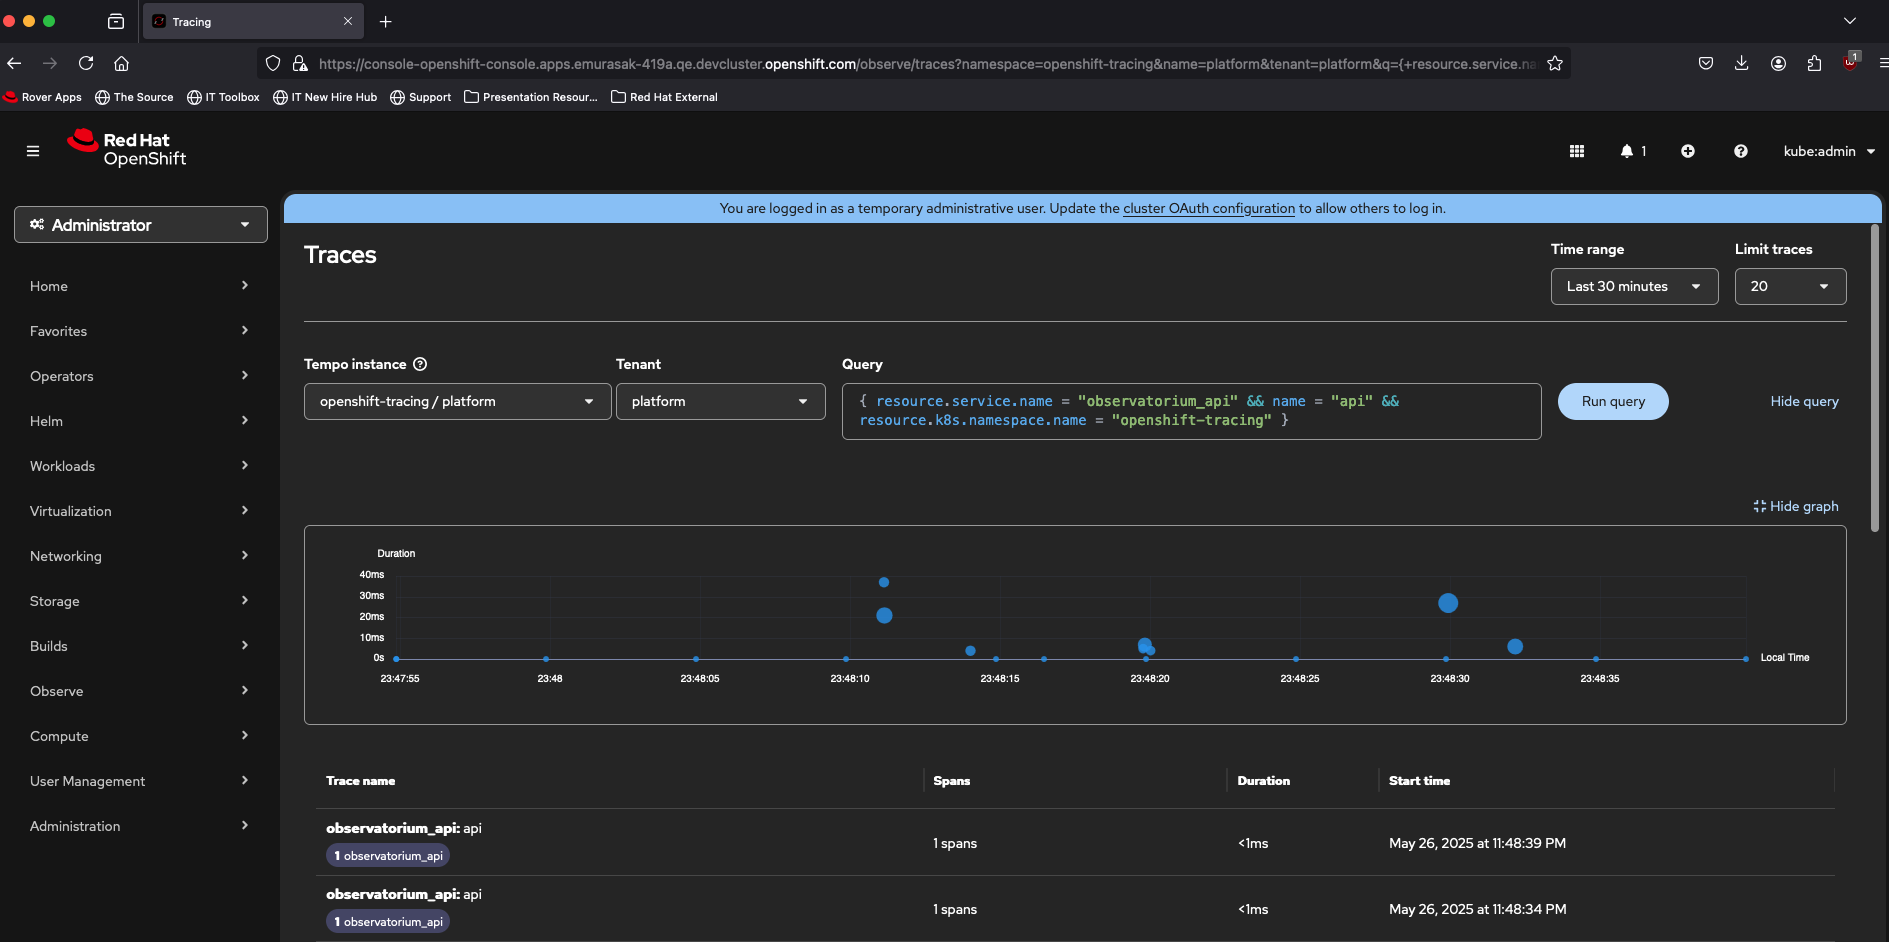This screenshot has height=942, width=1889.
Task: Hide the scatter plot graph
Action: coord(1796,506)
